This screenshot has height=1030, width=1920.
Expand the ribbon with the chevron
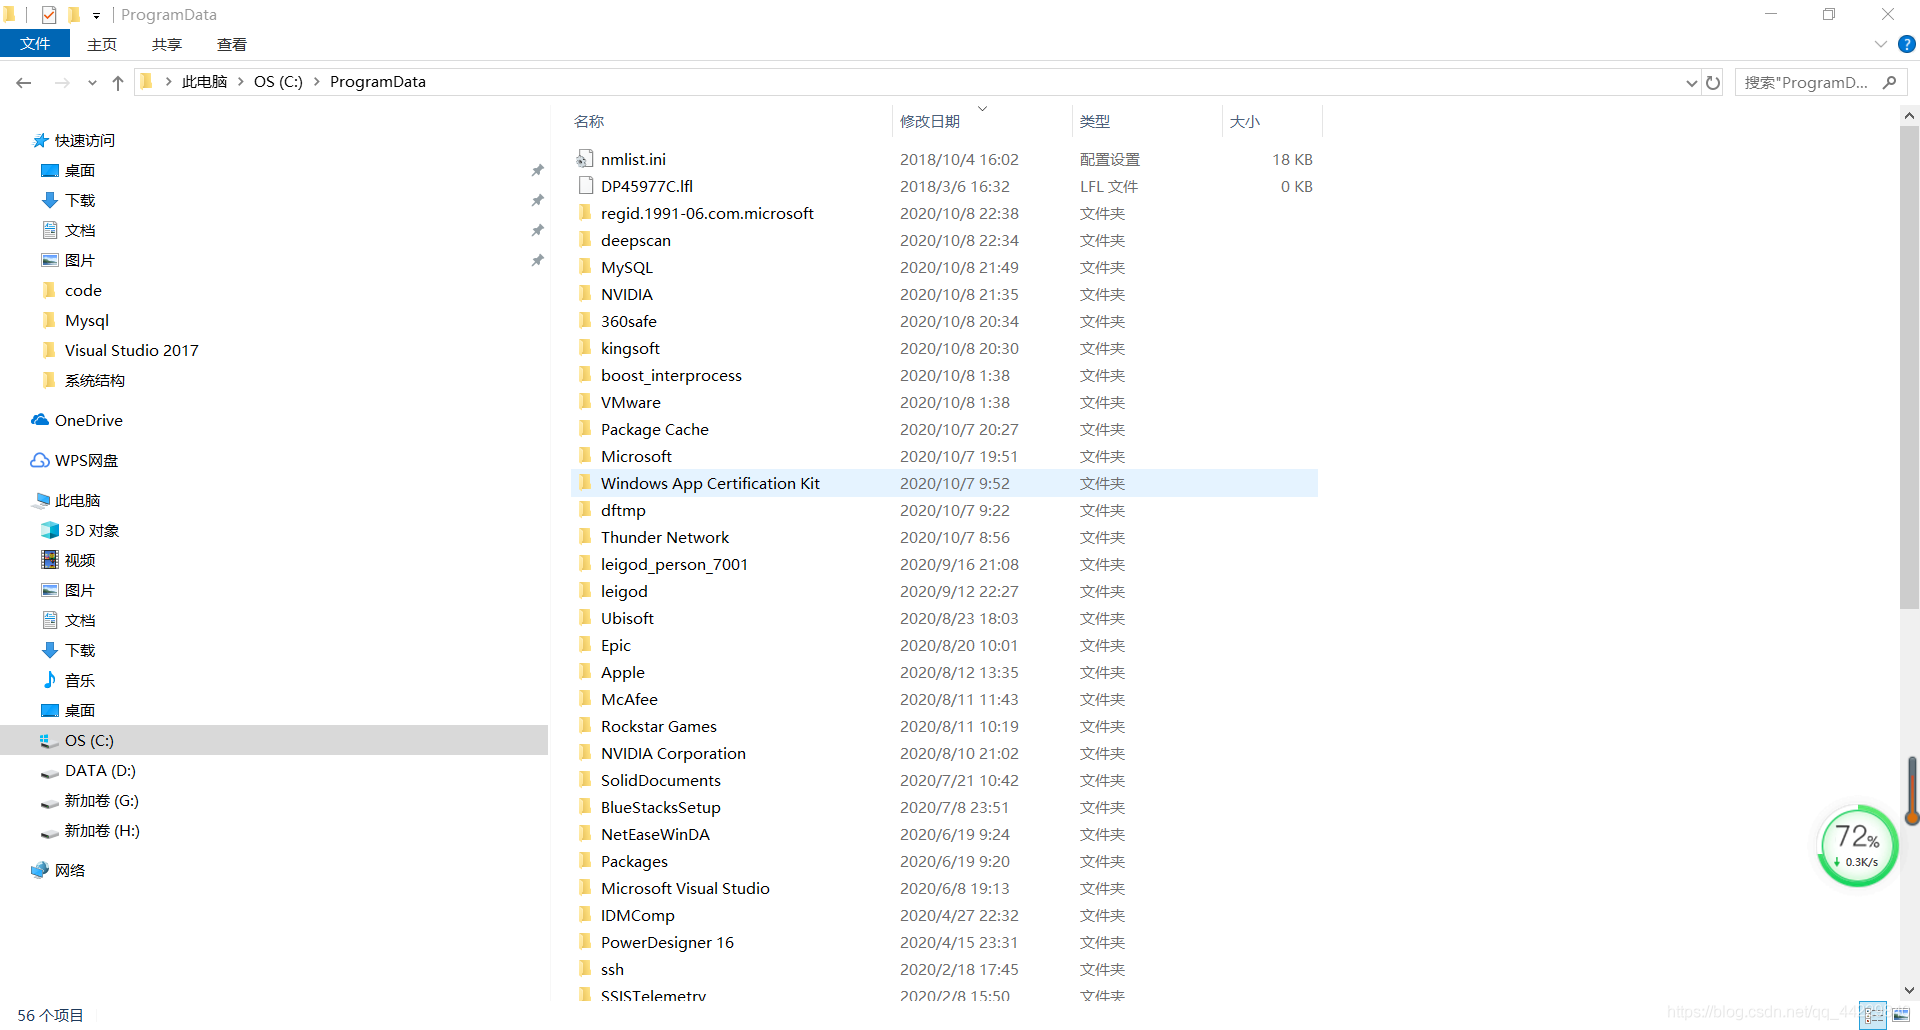(x=1881, y=44)
